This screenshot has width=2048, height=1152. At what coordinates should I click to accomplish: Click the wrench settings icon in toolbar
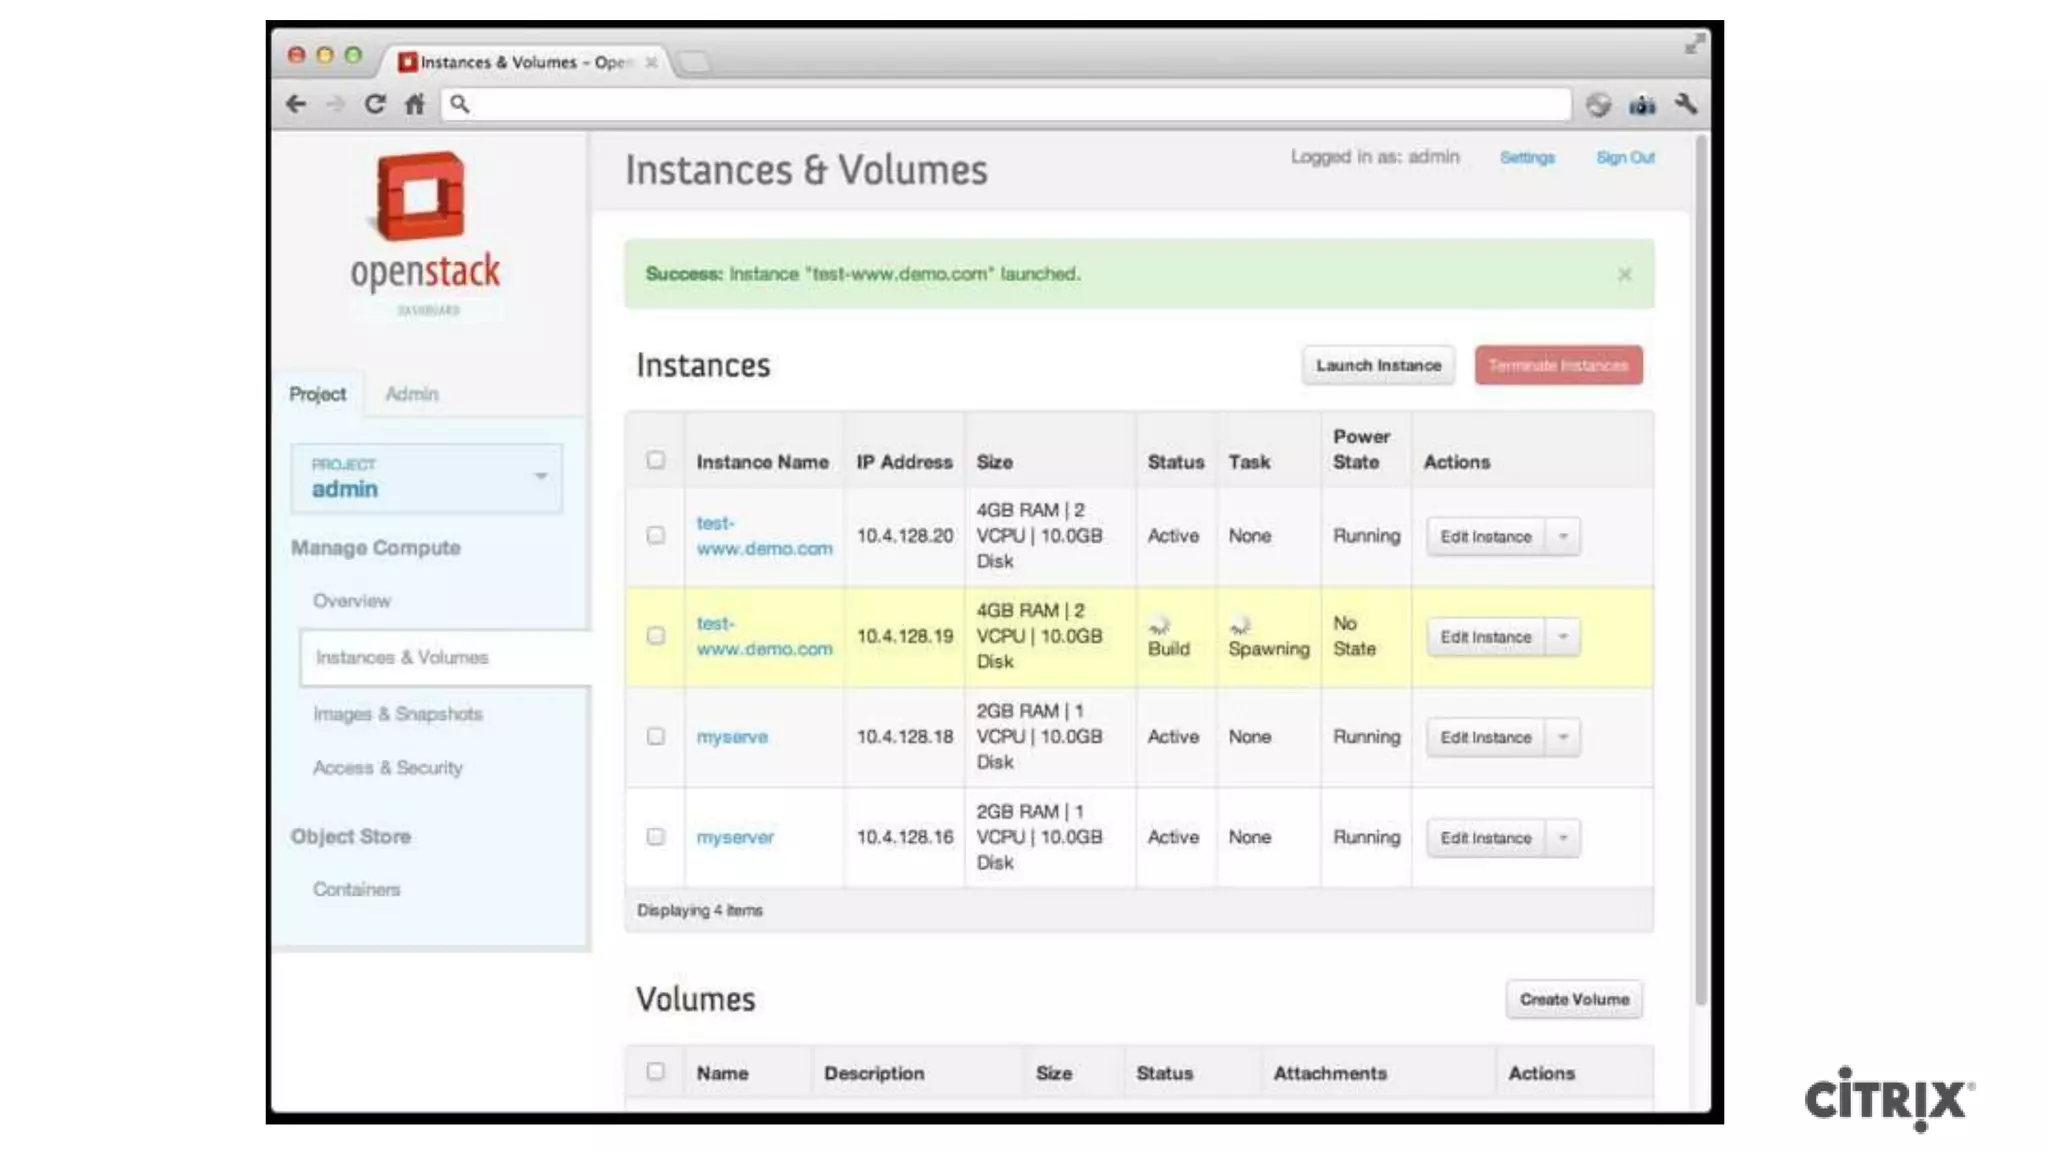(1686, 104)
